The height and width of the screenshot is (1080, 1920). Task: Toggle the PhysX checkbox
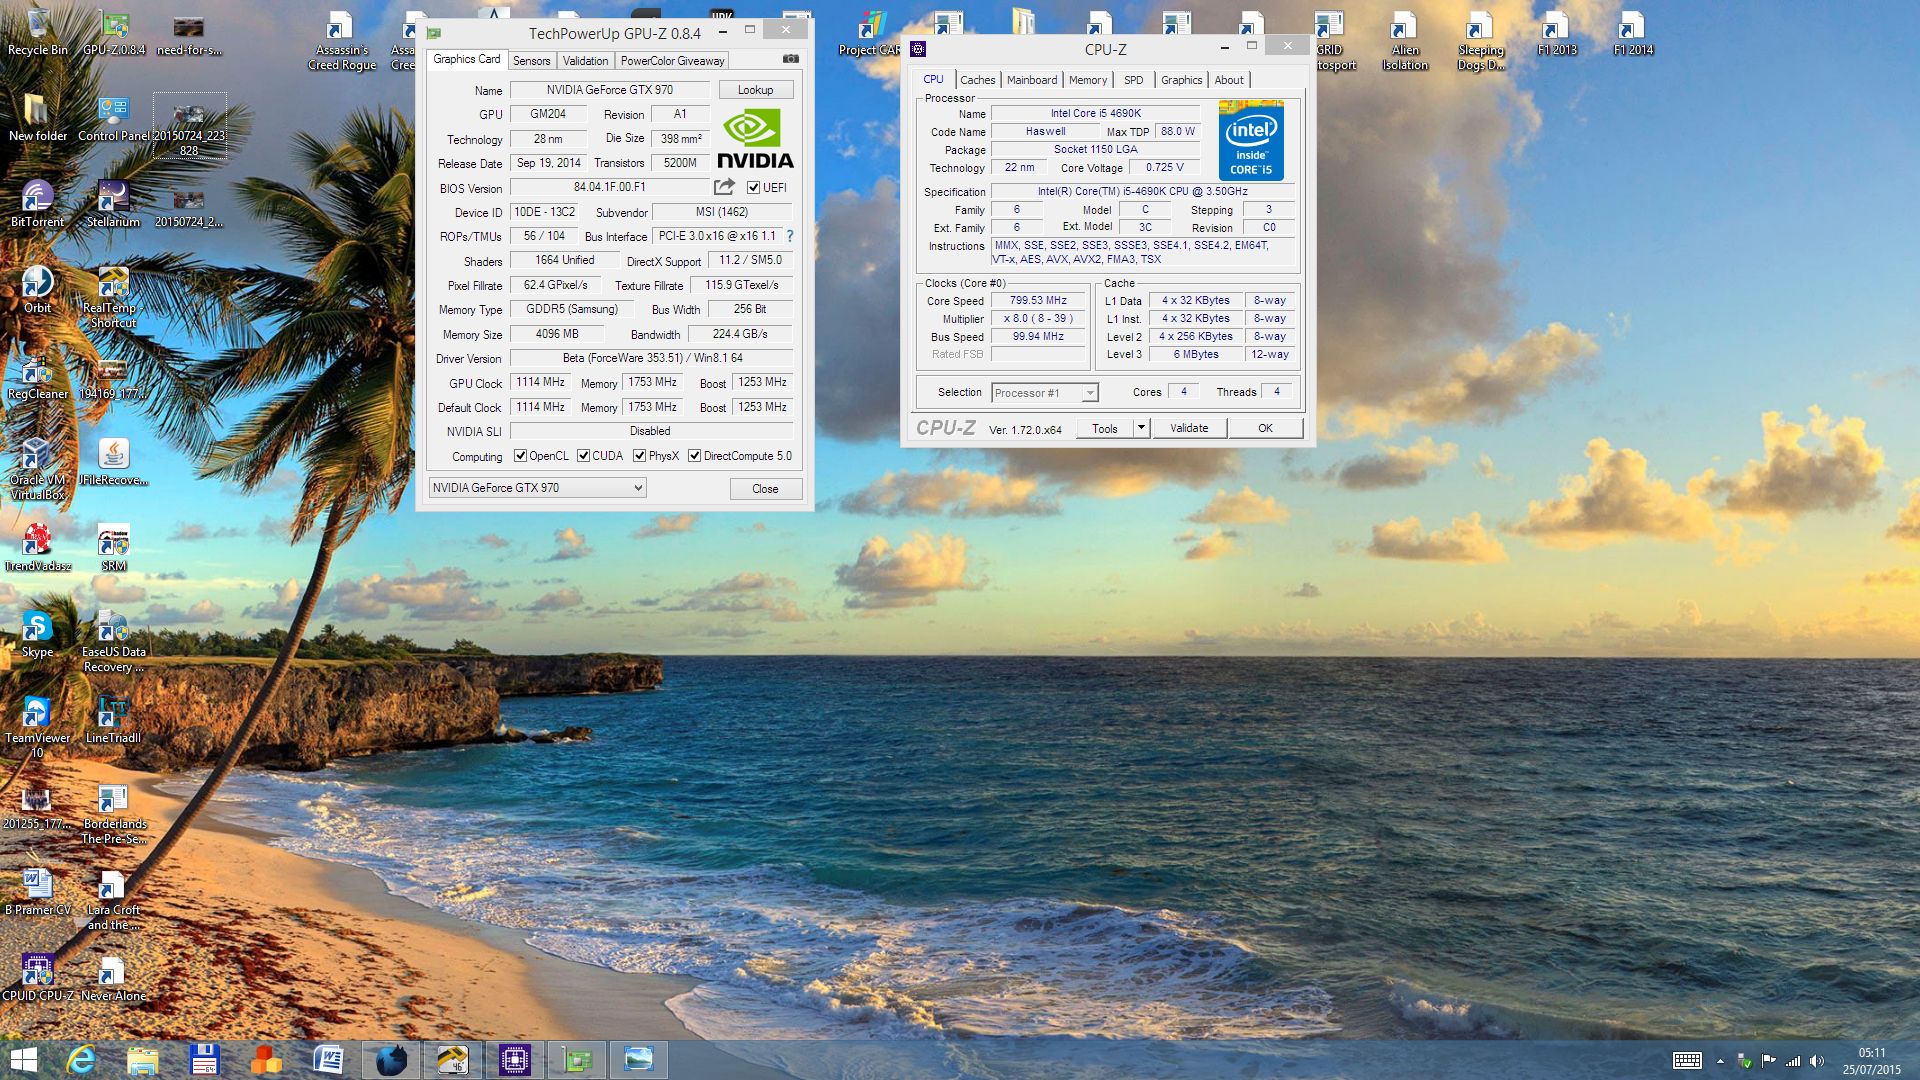coord(639,456)
